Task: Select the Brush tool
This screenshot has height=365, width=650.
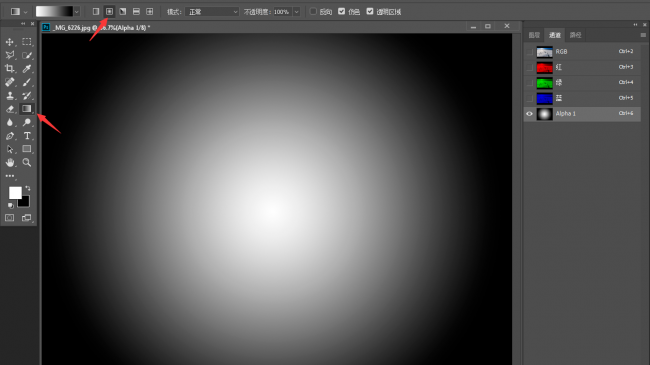Action: click(x=27, y=82)
